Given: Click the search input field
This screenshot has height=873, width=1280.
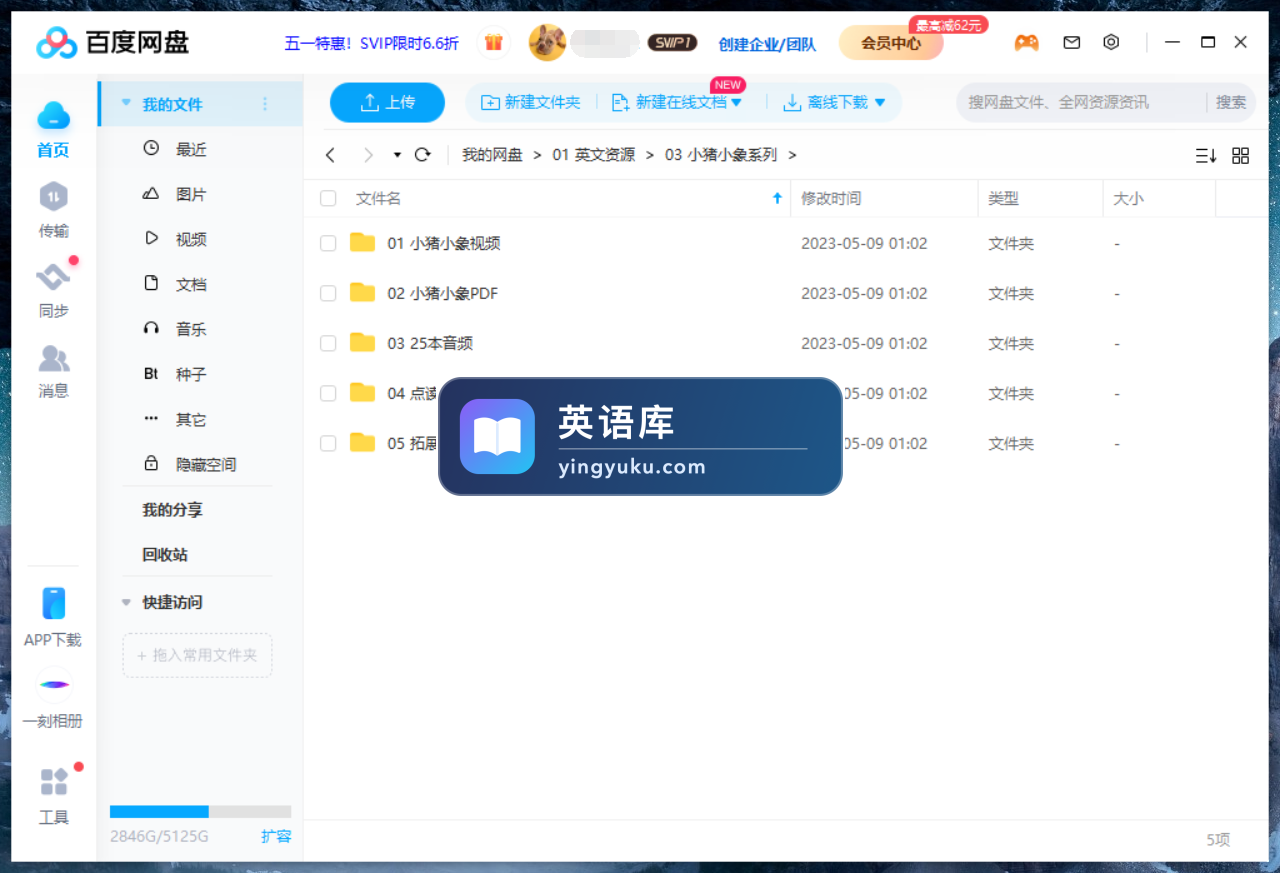Looking at the screenshot, I should (1083, 102).
